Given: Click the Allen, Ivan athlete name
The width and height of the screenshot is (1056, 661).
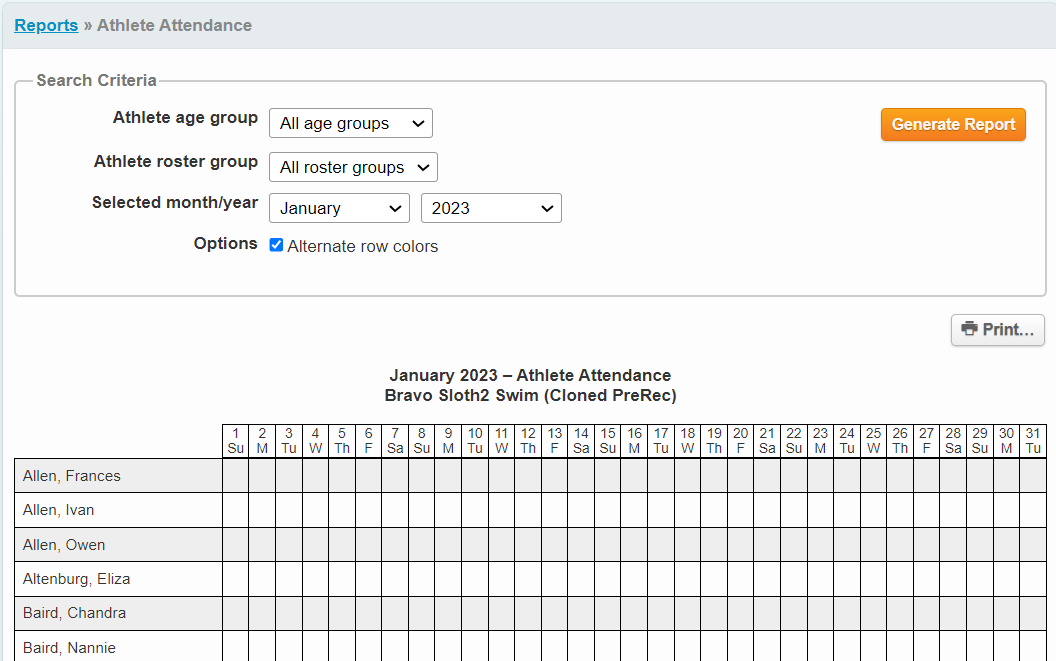Looking at the screenshot, I should (59, 510).
